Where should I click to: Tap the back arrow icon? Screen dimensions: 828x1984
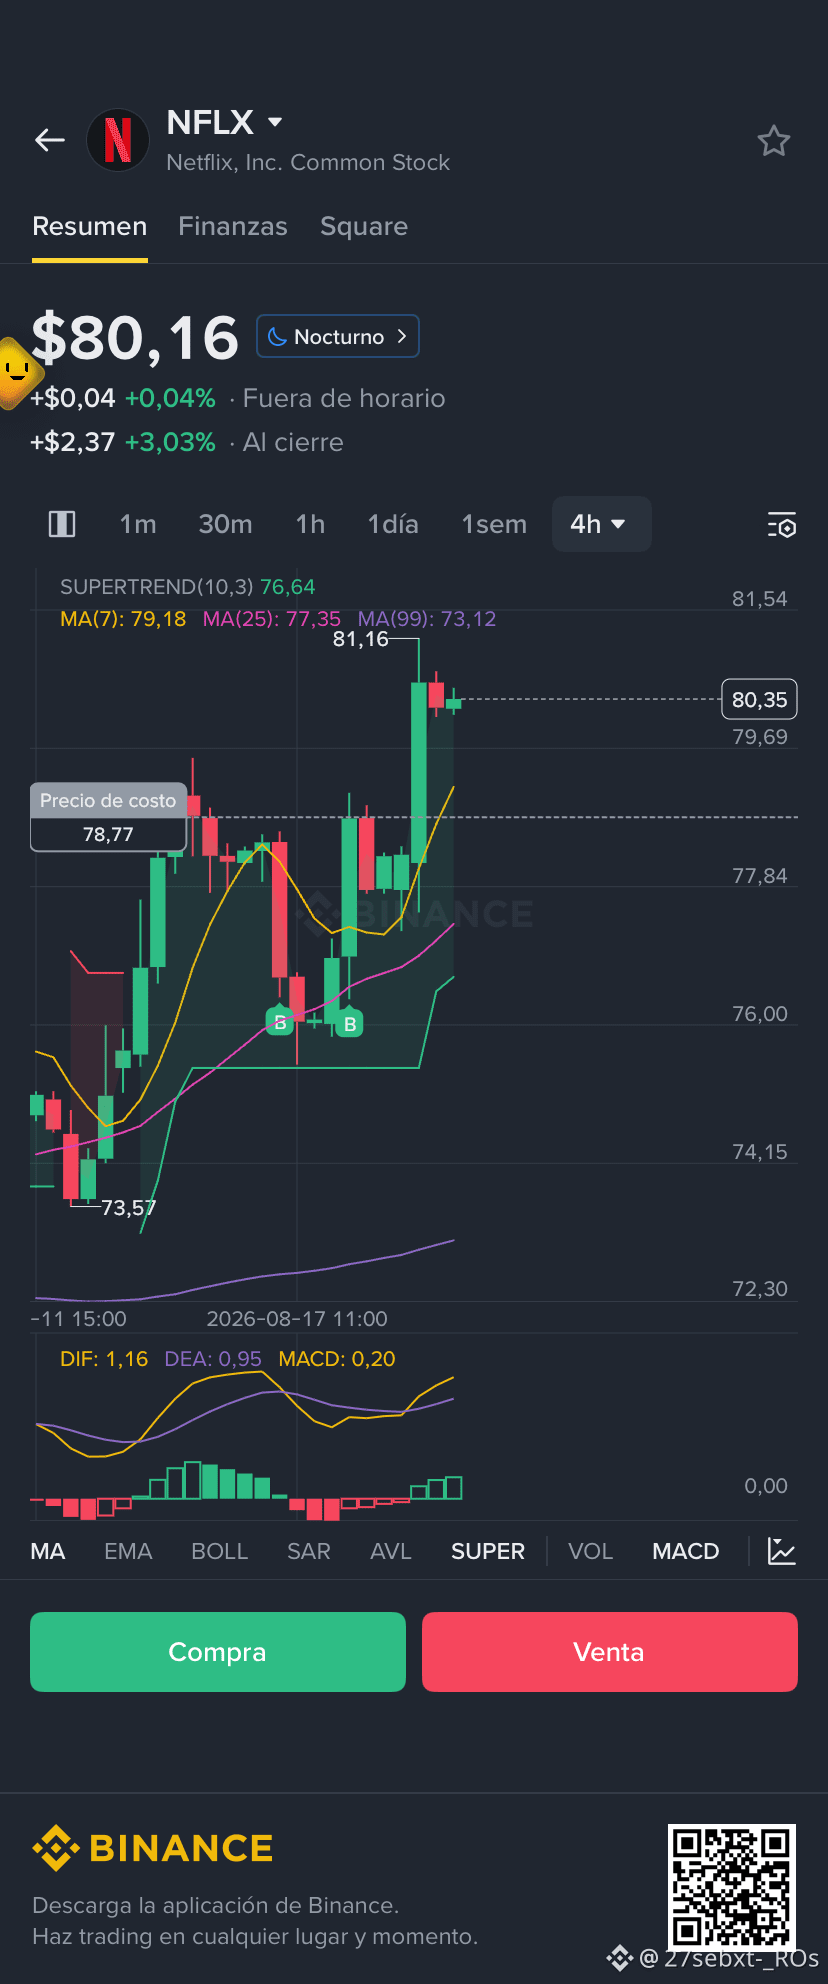[x=50, y=141]
